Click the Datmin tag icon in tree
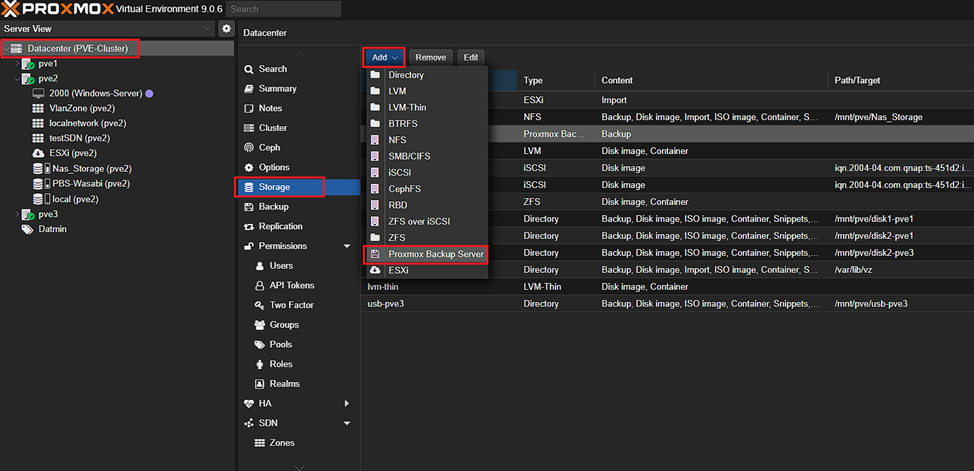The height and width of the screenshot is (471, 974). coord(28,229)
